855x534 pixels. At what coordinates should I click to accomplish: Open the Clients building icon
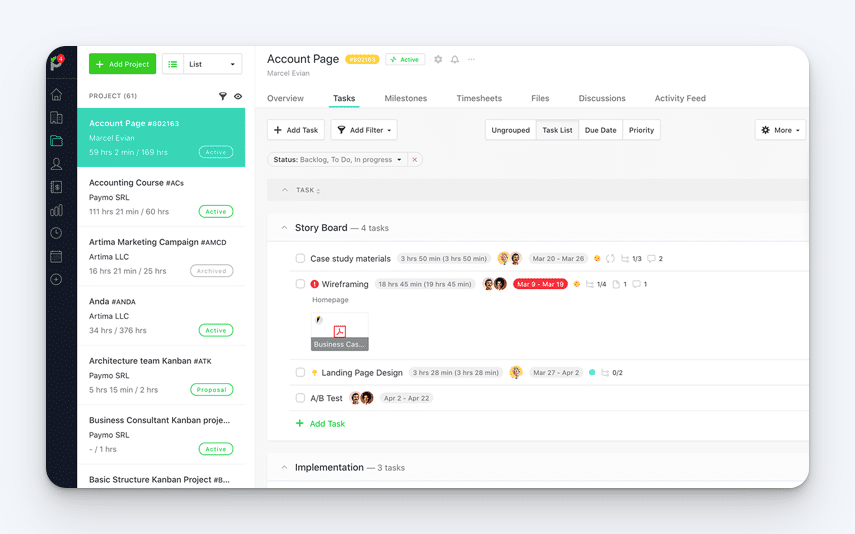[x=56, y=118]
